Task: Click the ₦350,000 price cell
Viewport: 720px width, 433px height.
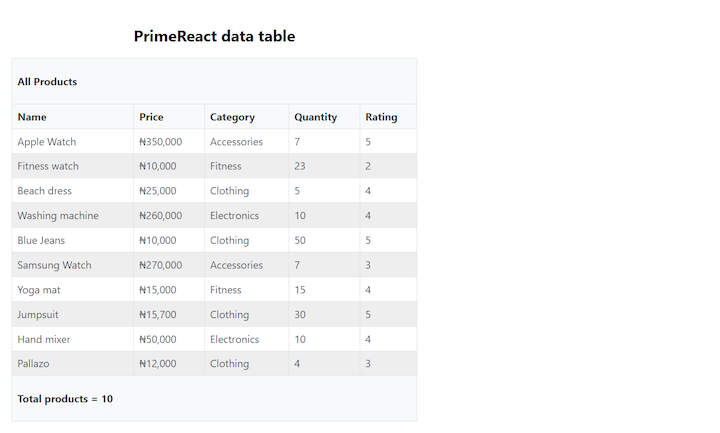Action: point(160,142)
